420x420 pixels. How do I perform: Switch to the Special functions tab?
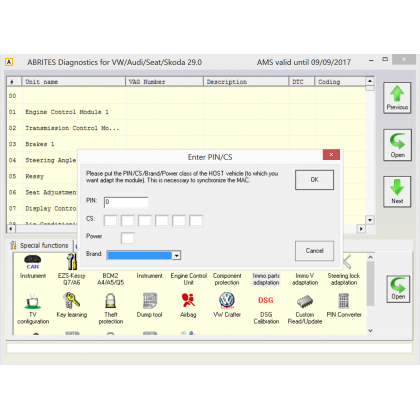[x=39, y=245]
